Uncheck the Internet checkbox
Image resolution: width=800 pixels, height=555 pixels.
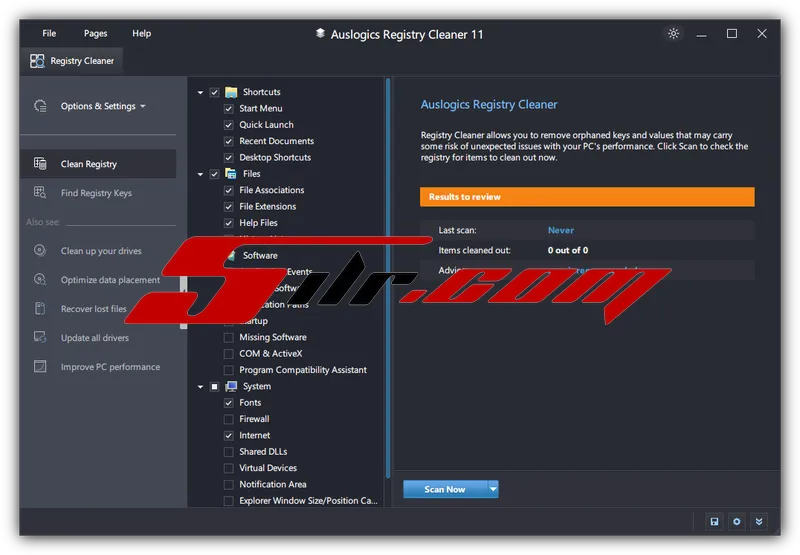pos(229,436)
